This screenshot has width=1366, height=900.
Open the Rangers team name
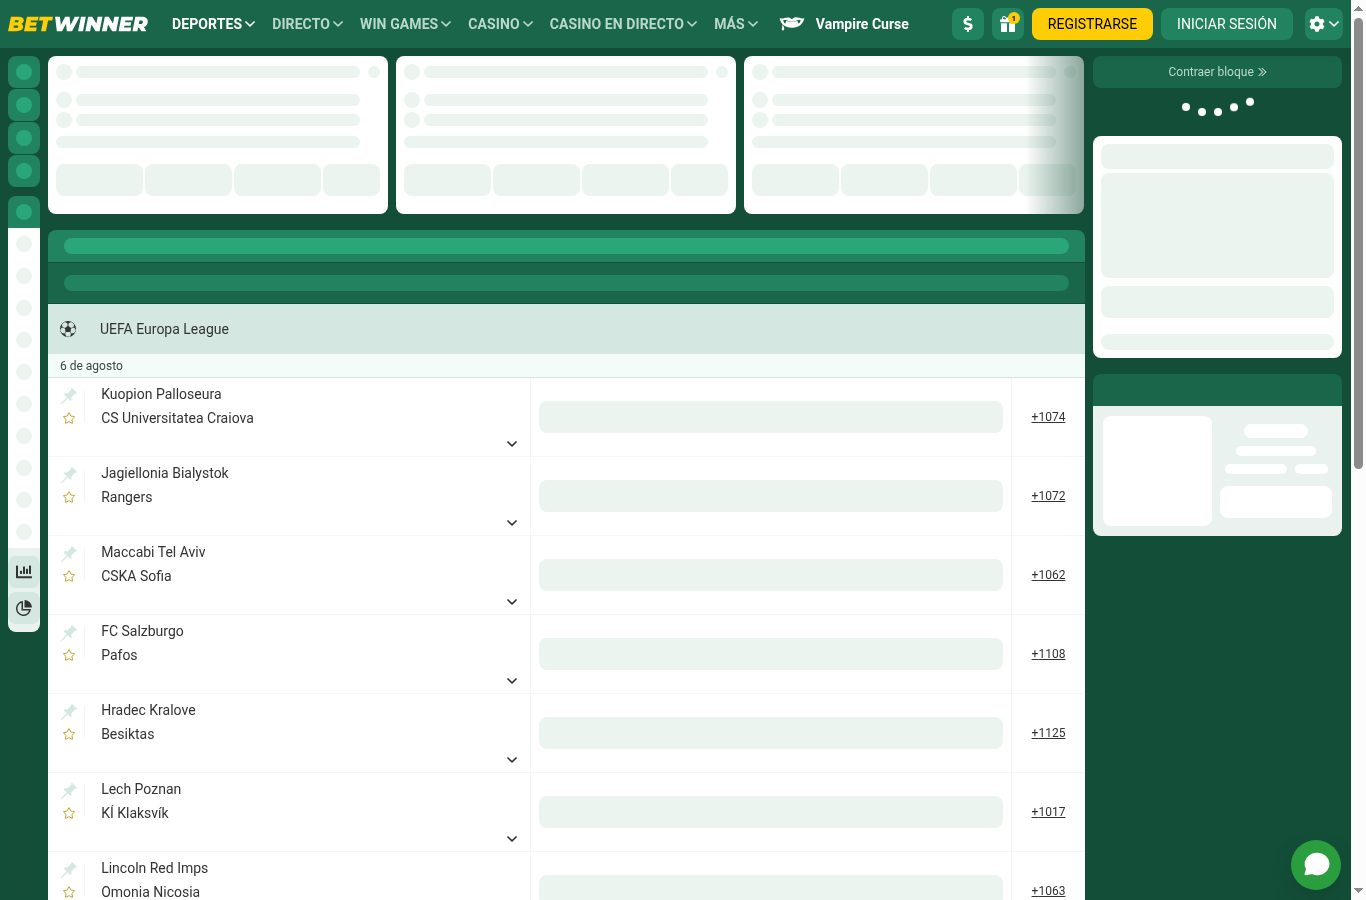127,497
